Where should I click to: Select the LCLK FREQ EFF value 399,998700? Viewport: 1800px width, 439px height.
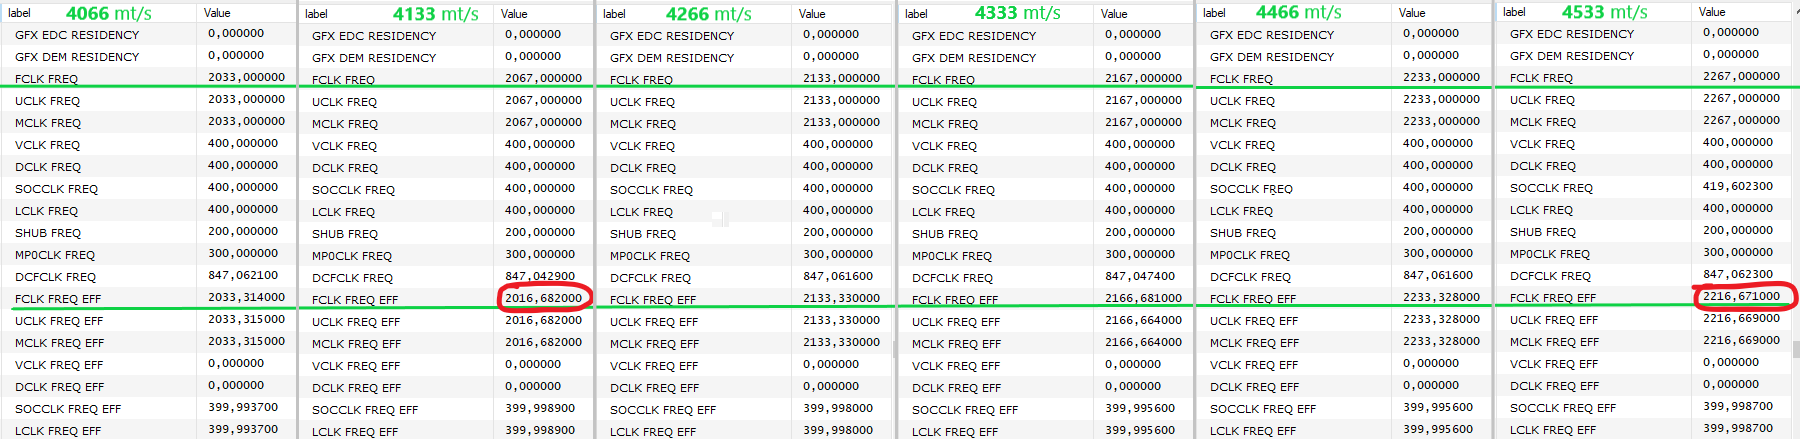click(x=1738, y=428)
